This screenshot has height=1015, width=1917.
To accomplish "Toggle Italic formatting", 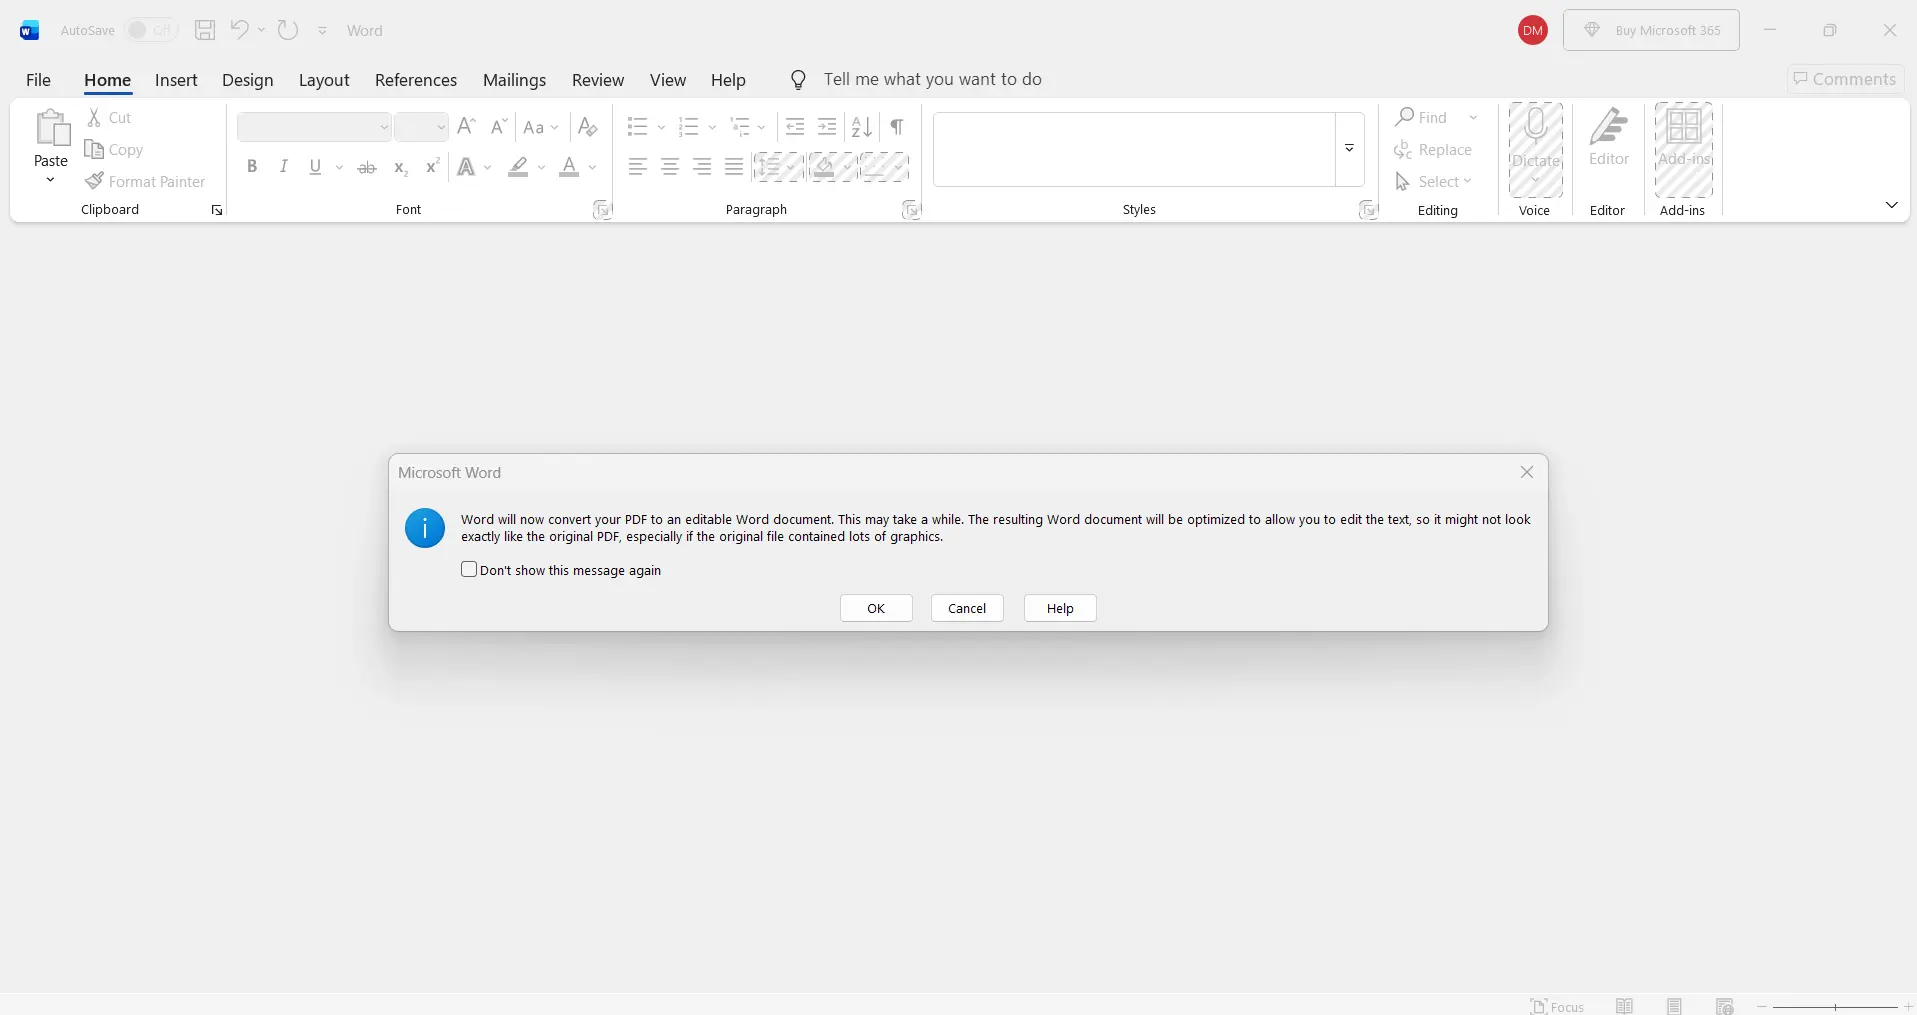I will point(284,167).
